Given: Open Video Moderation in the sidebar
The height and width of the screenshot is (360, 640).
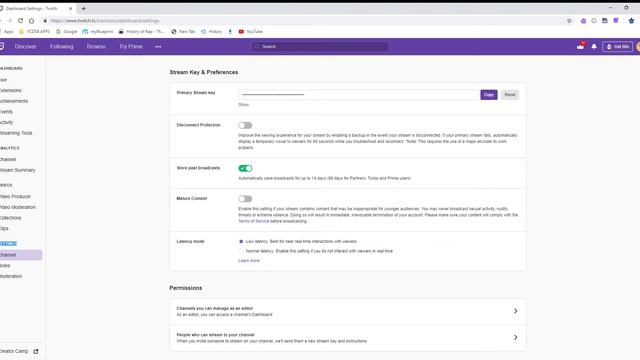Looking at the screenshot, I should click(18, 207).
